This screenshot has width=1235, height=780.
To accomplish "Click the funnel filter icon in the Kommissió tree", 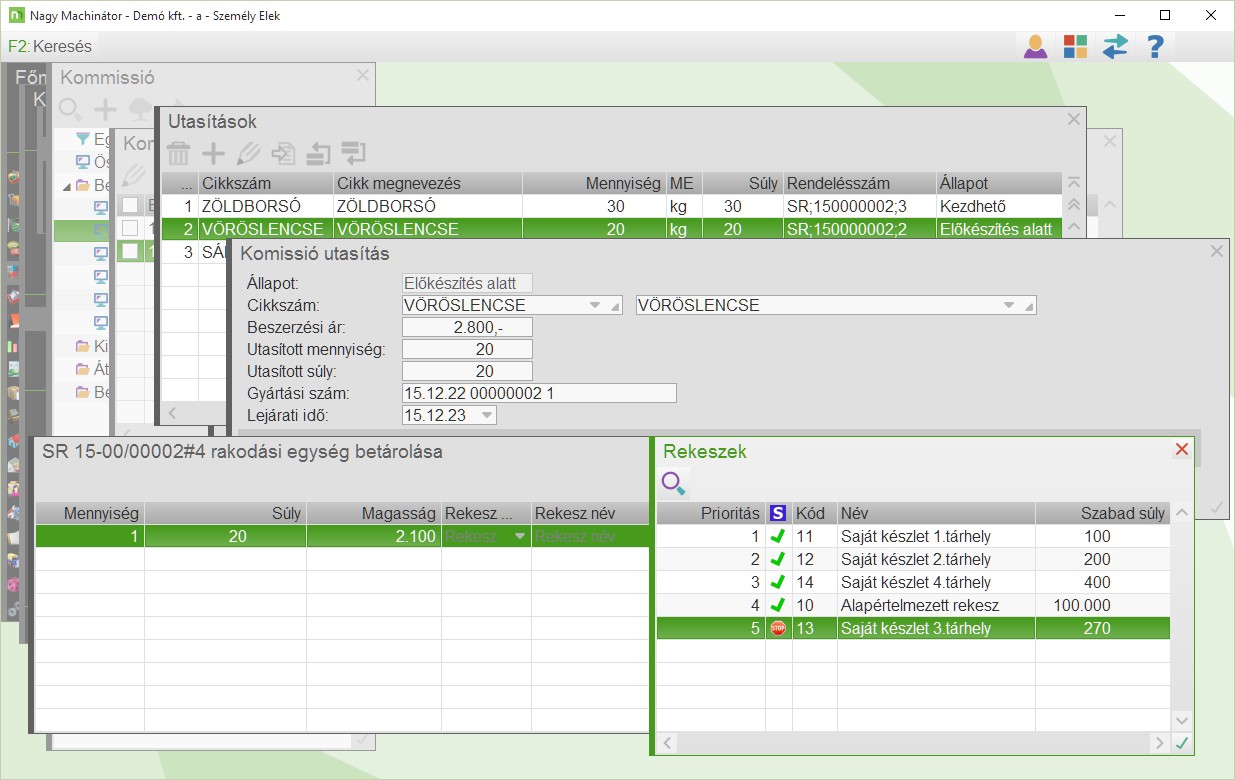I will pyautogui.click(x=83, y=139).
